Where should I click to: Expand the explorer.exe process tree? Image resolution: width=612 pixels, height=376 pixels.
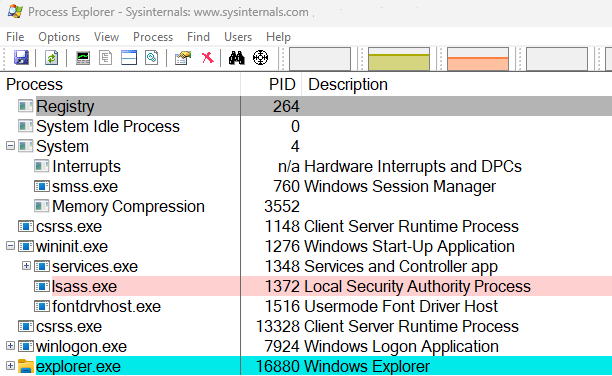(x=11, y=366)
